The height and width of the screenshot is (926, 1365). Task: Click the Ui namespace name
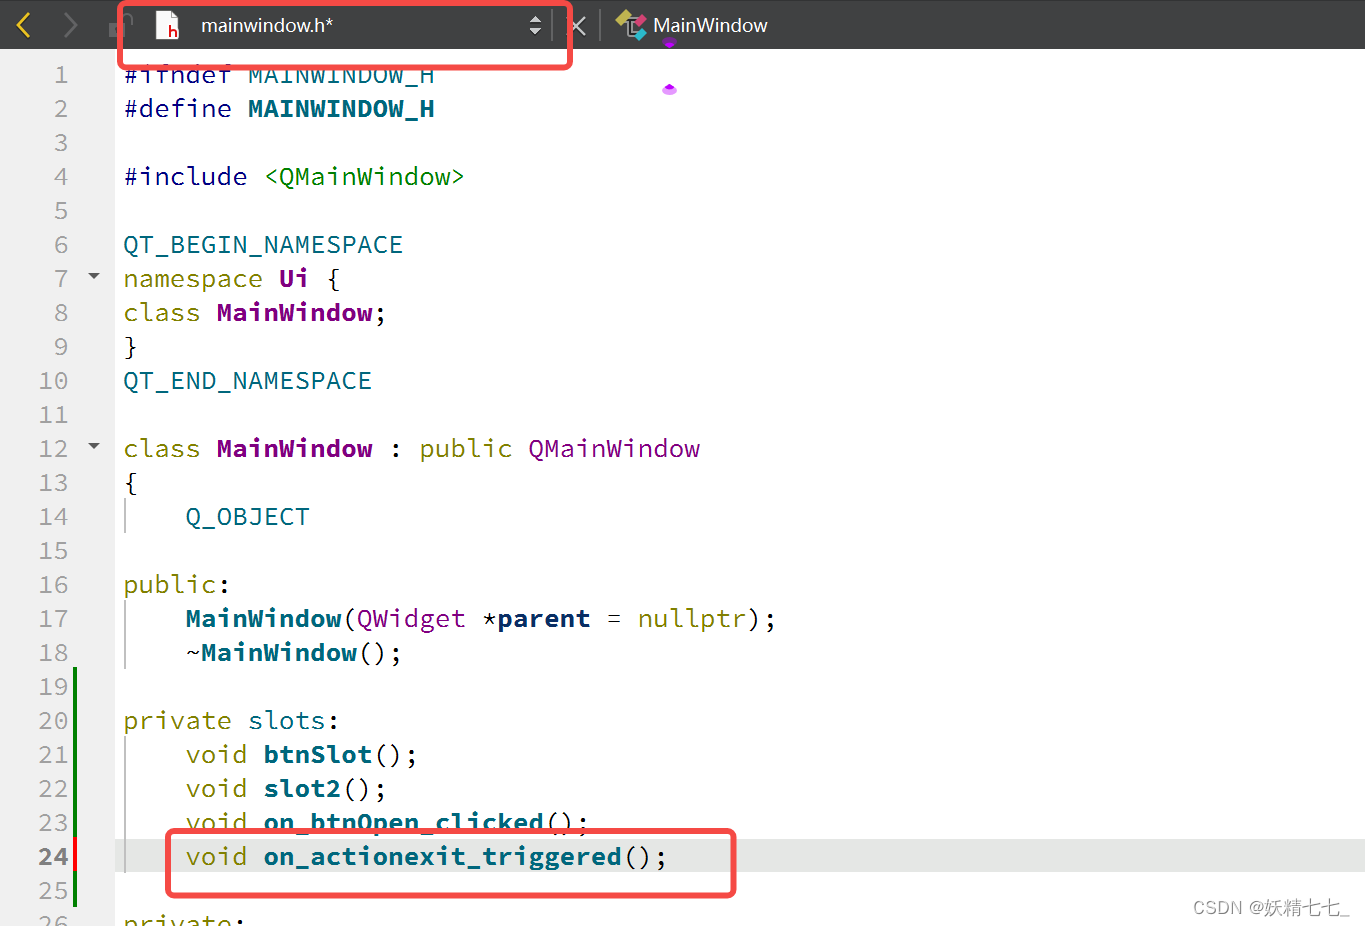click(294, 279)
